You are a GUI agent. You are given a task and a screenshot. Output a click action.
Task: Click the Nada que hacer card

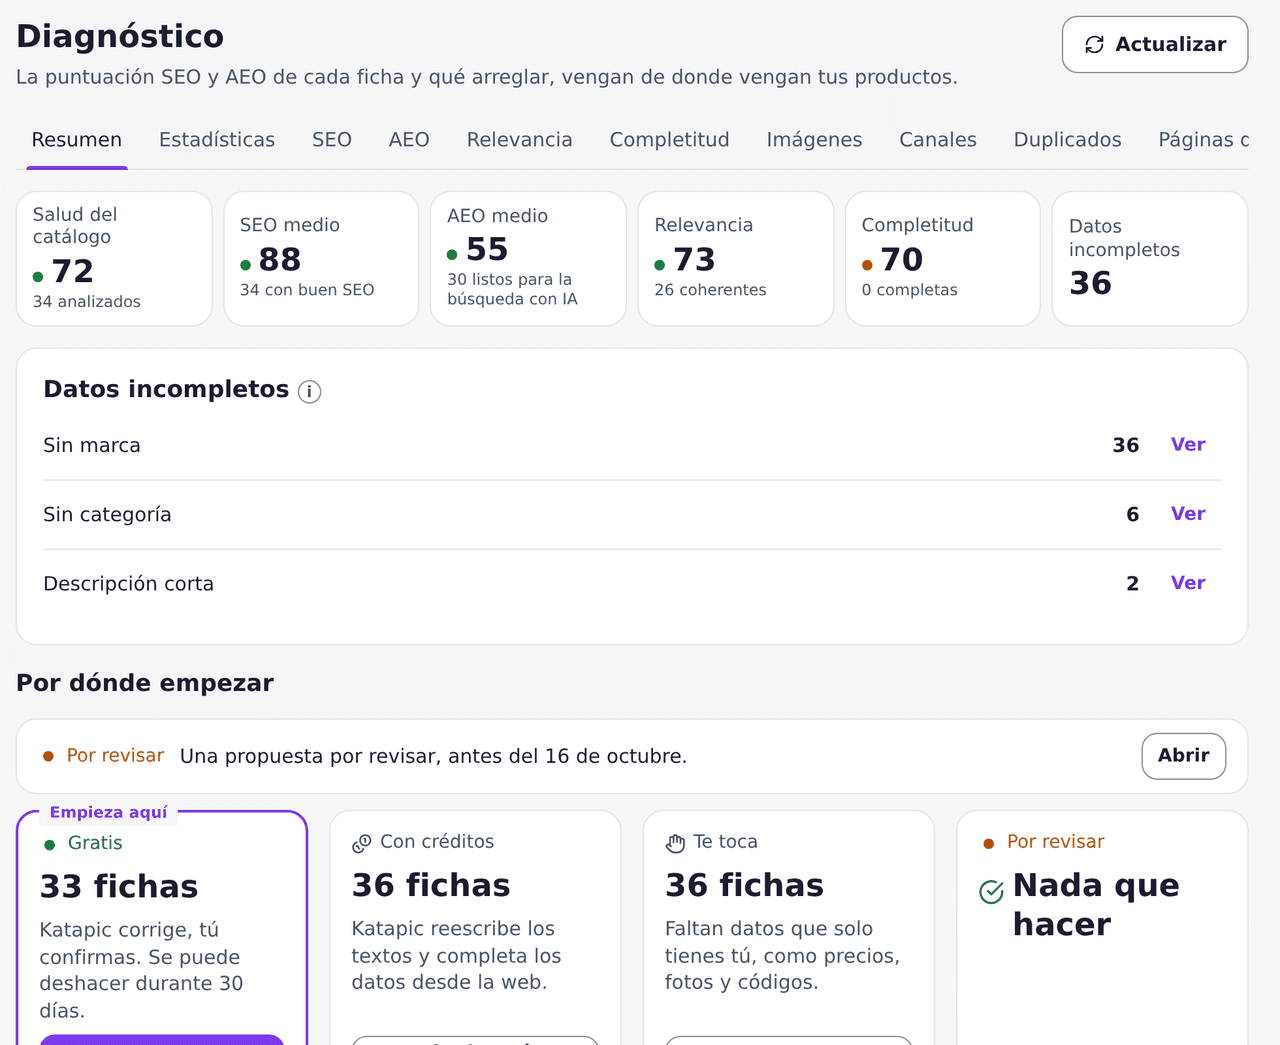tap(1102, 928)
